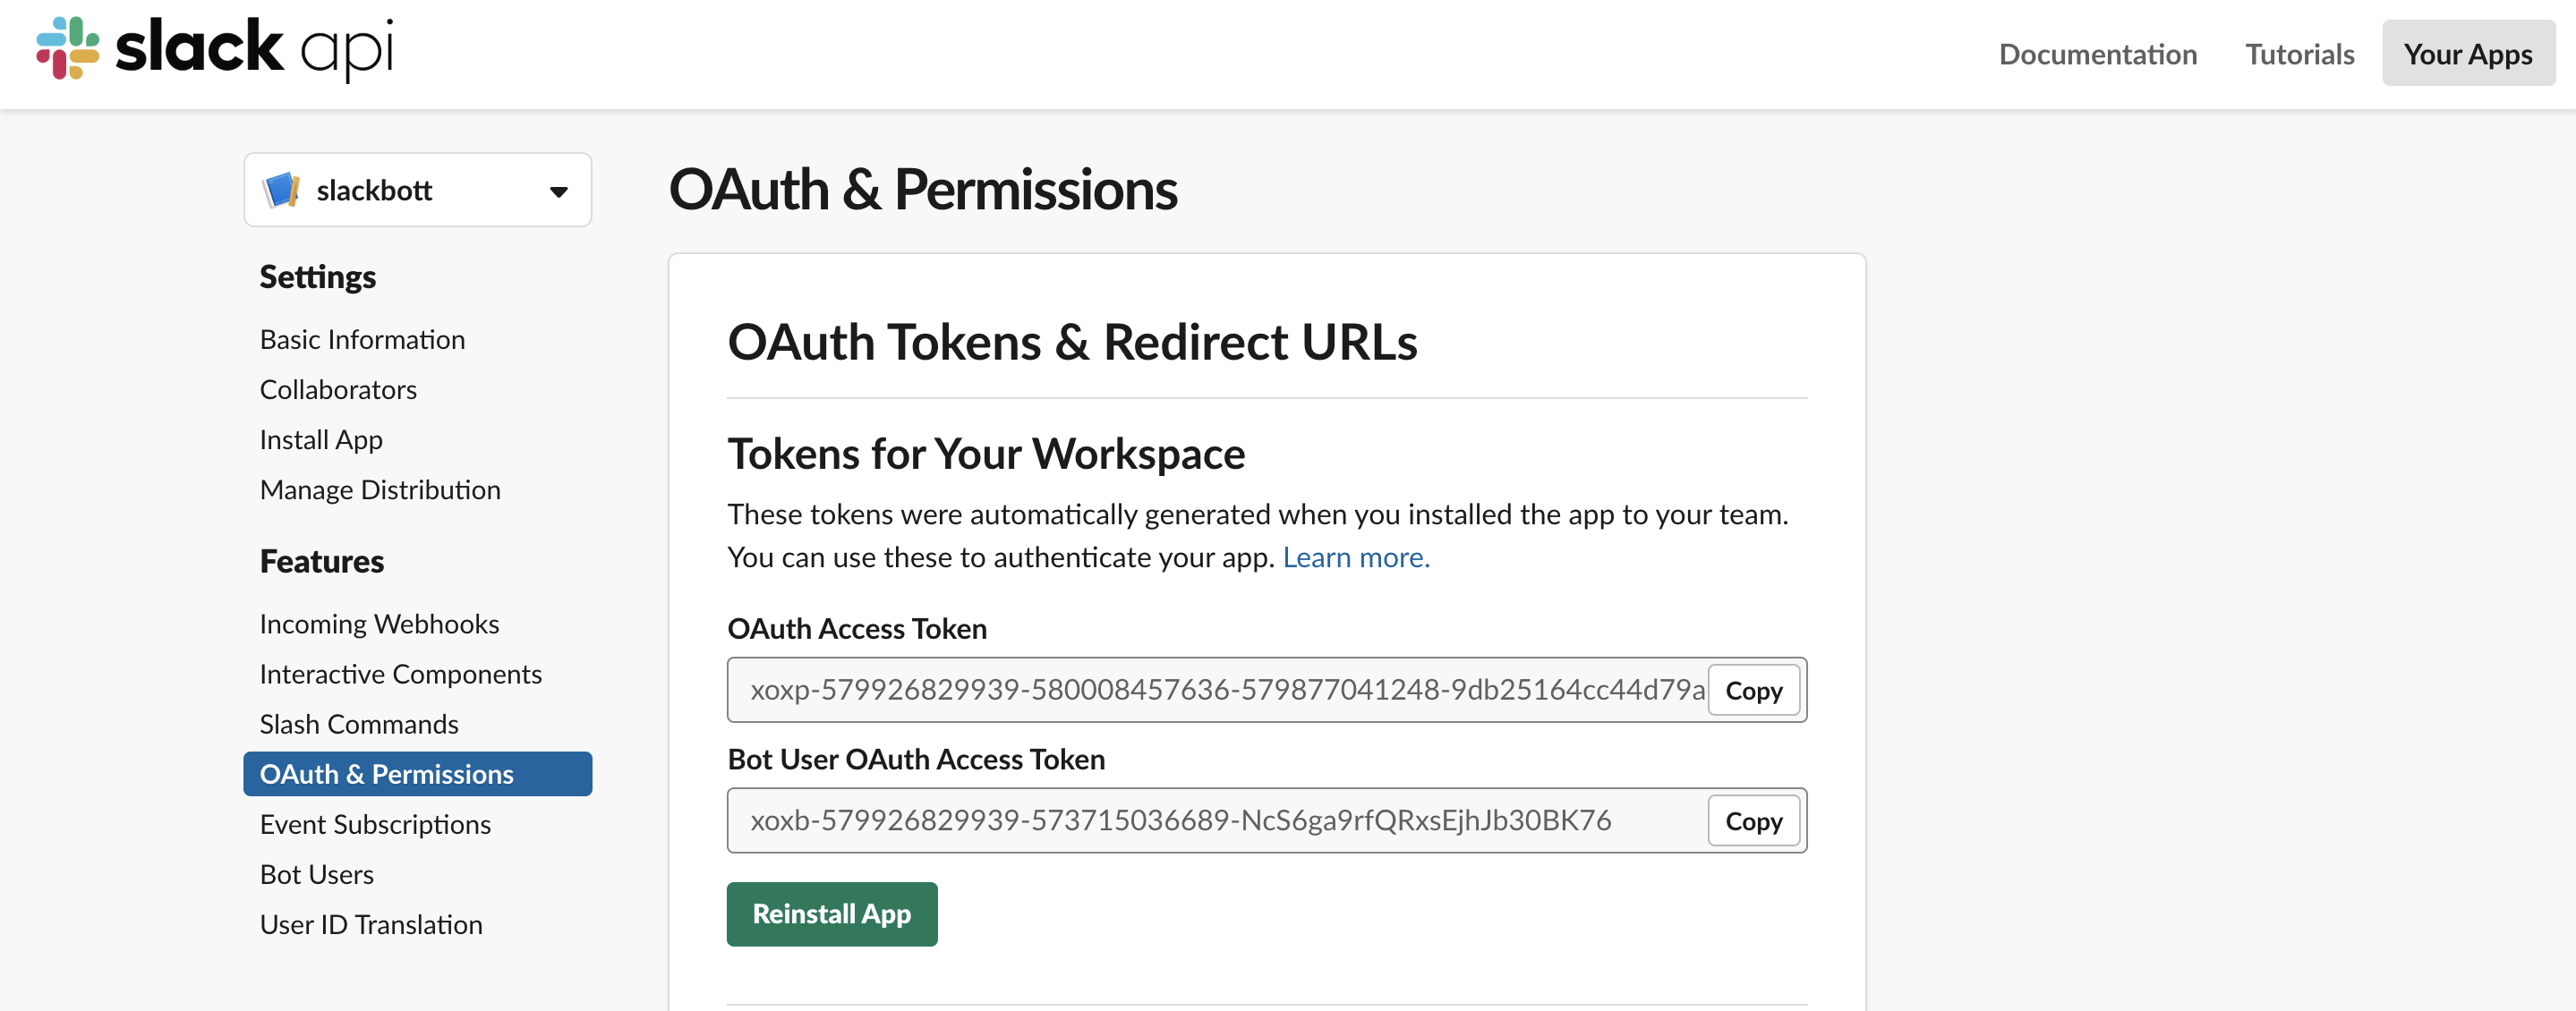The width and height of the screenshot is (2576, 1011).
Task: Open Basic Information settings
Action: [x=362, y=340]
